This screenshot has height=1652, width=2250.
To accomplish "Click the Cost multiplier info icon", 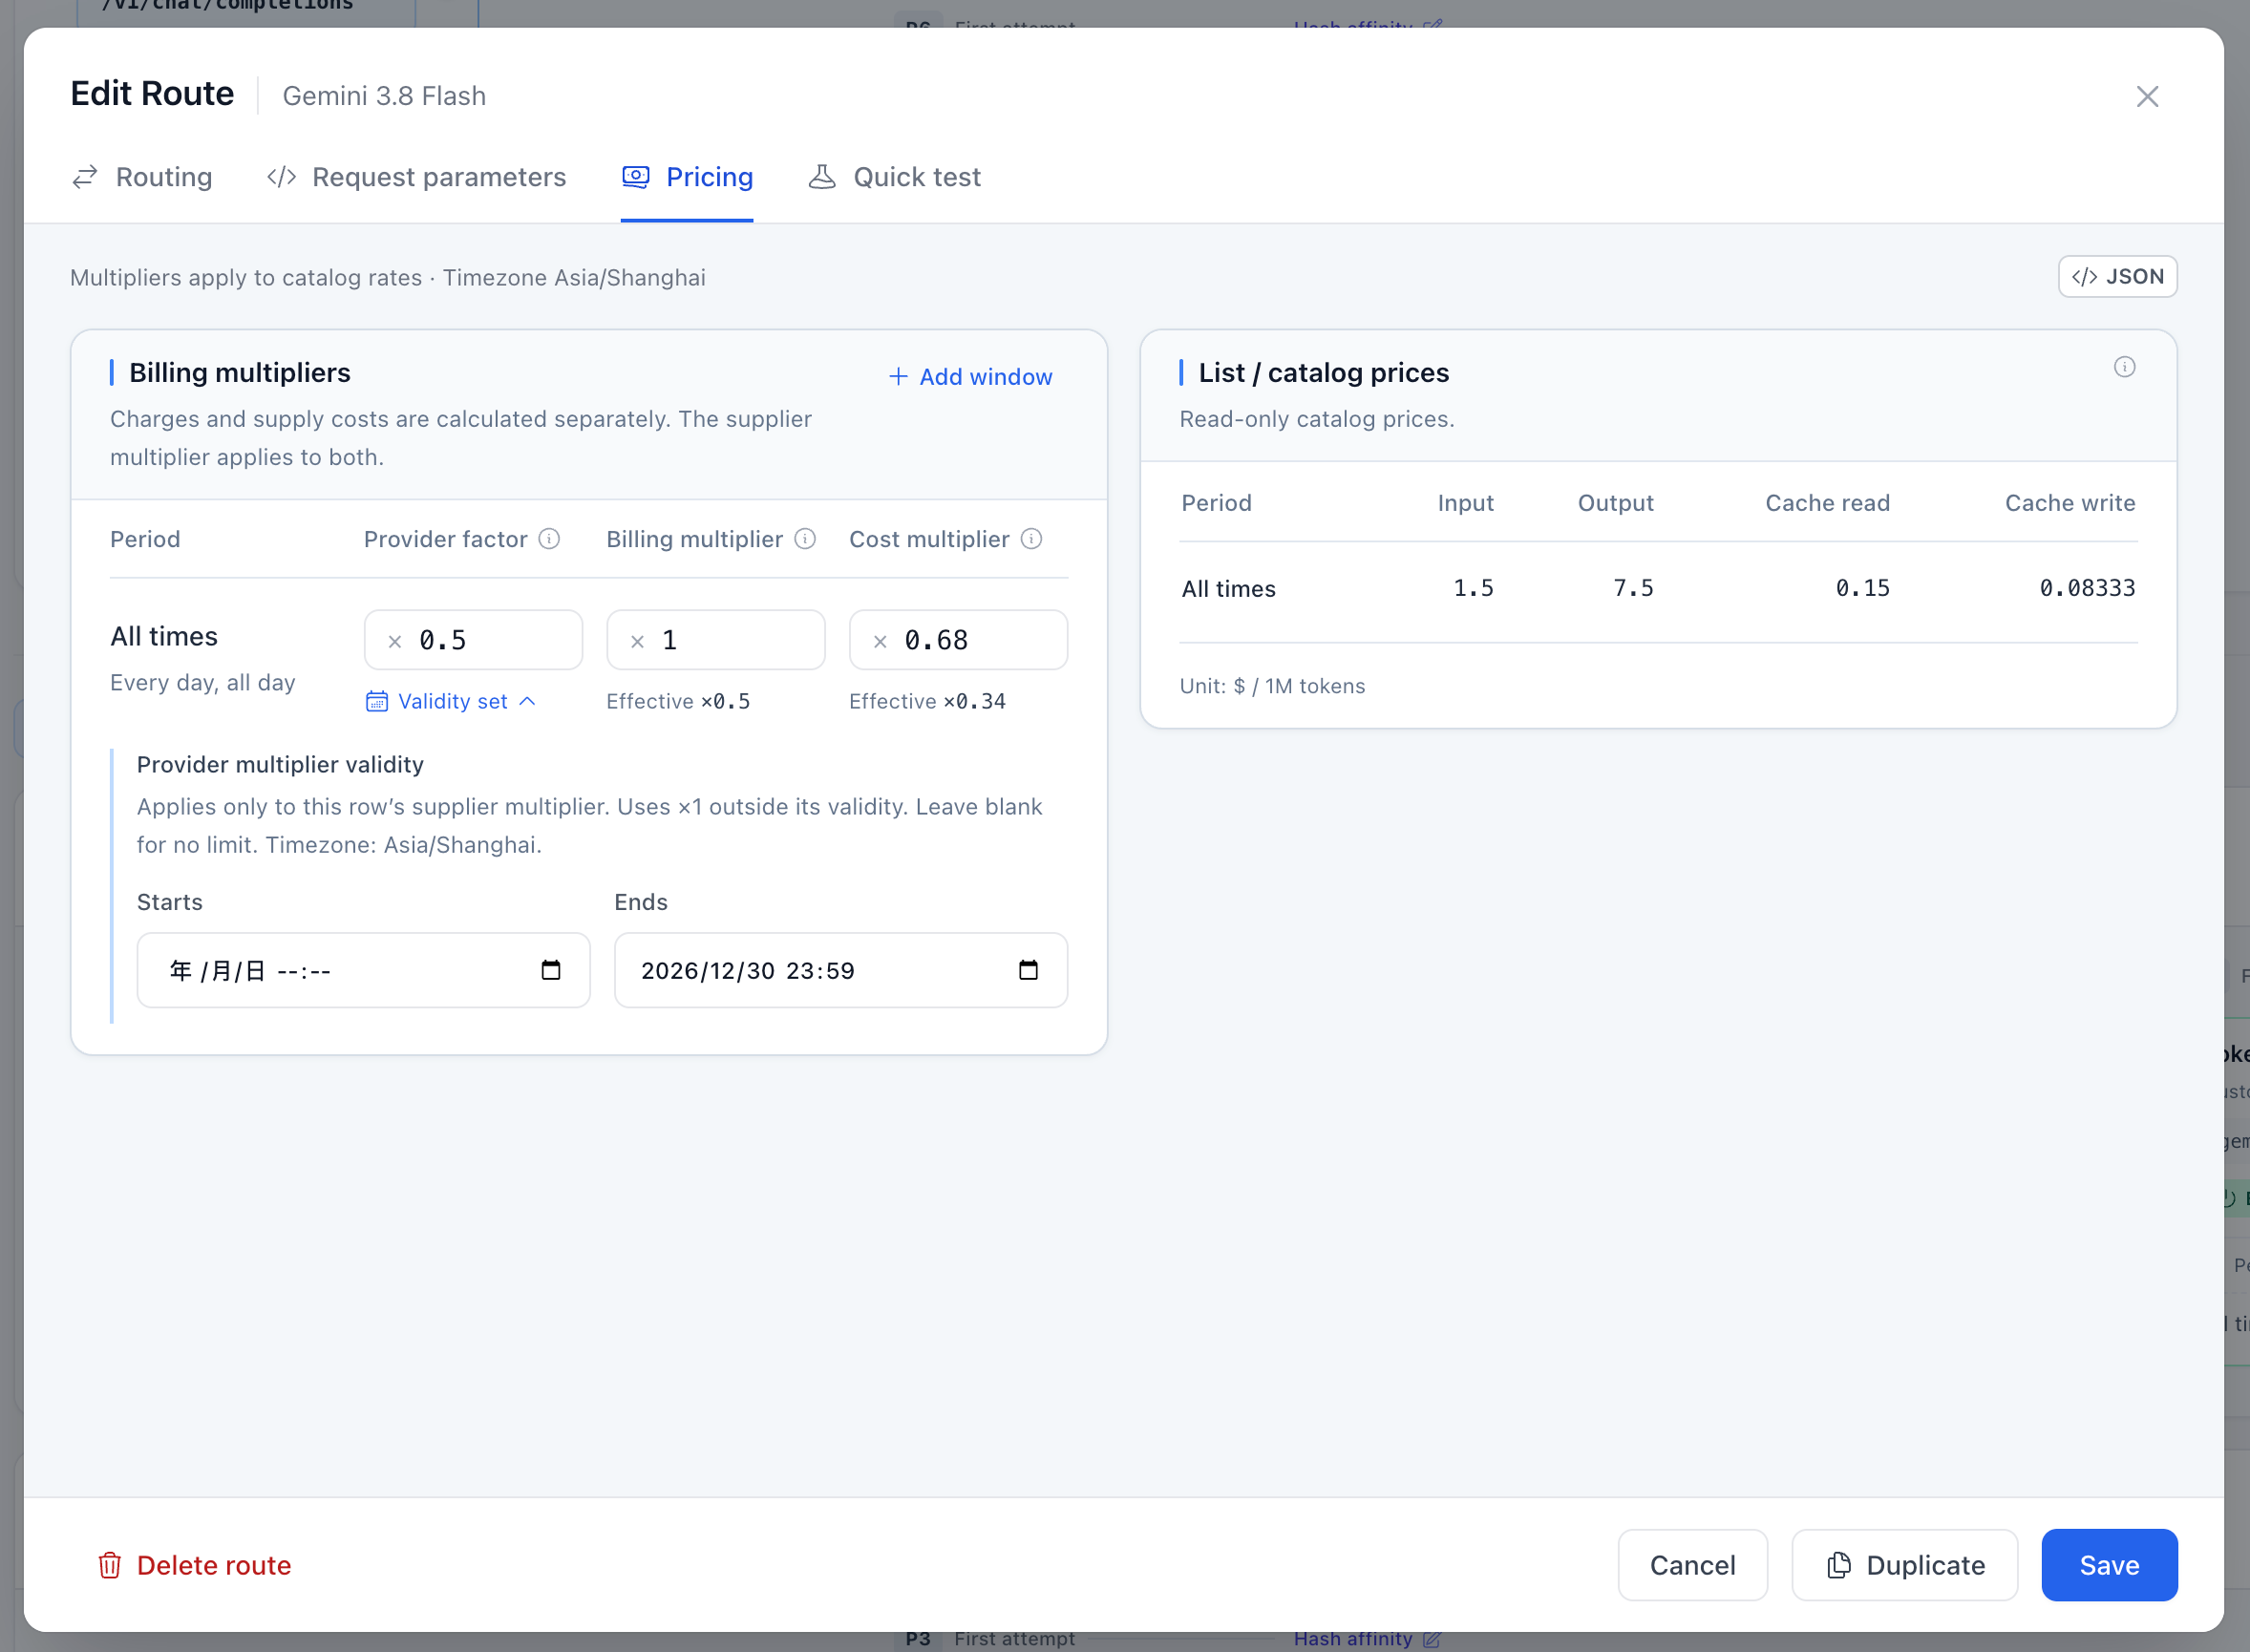I will pyautogui.click(x=1031, y=539).
